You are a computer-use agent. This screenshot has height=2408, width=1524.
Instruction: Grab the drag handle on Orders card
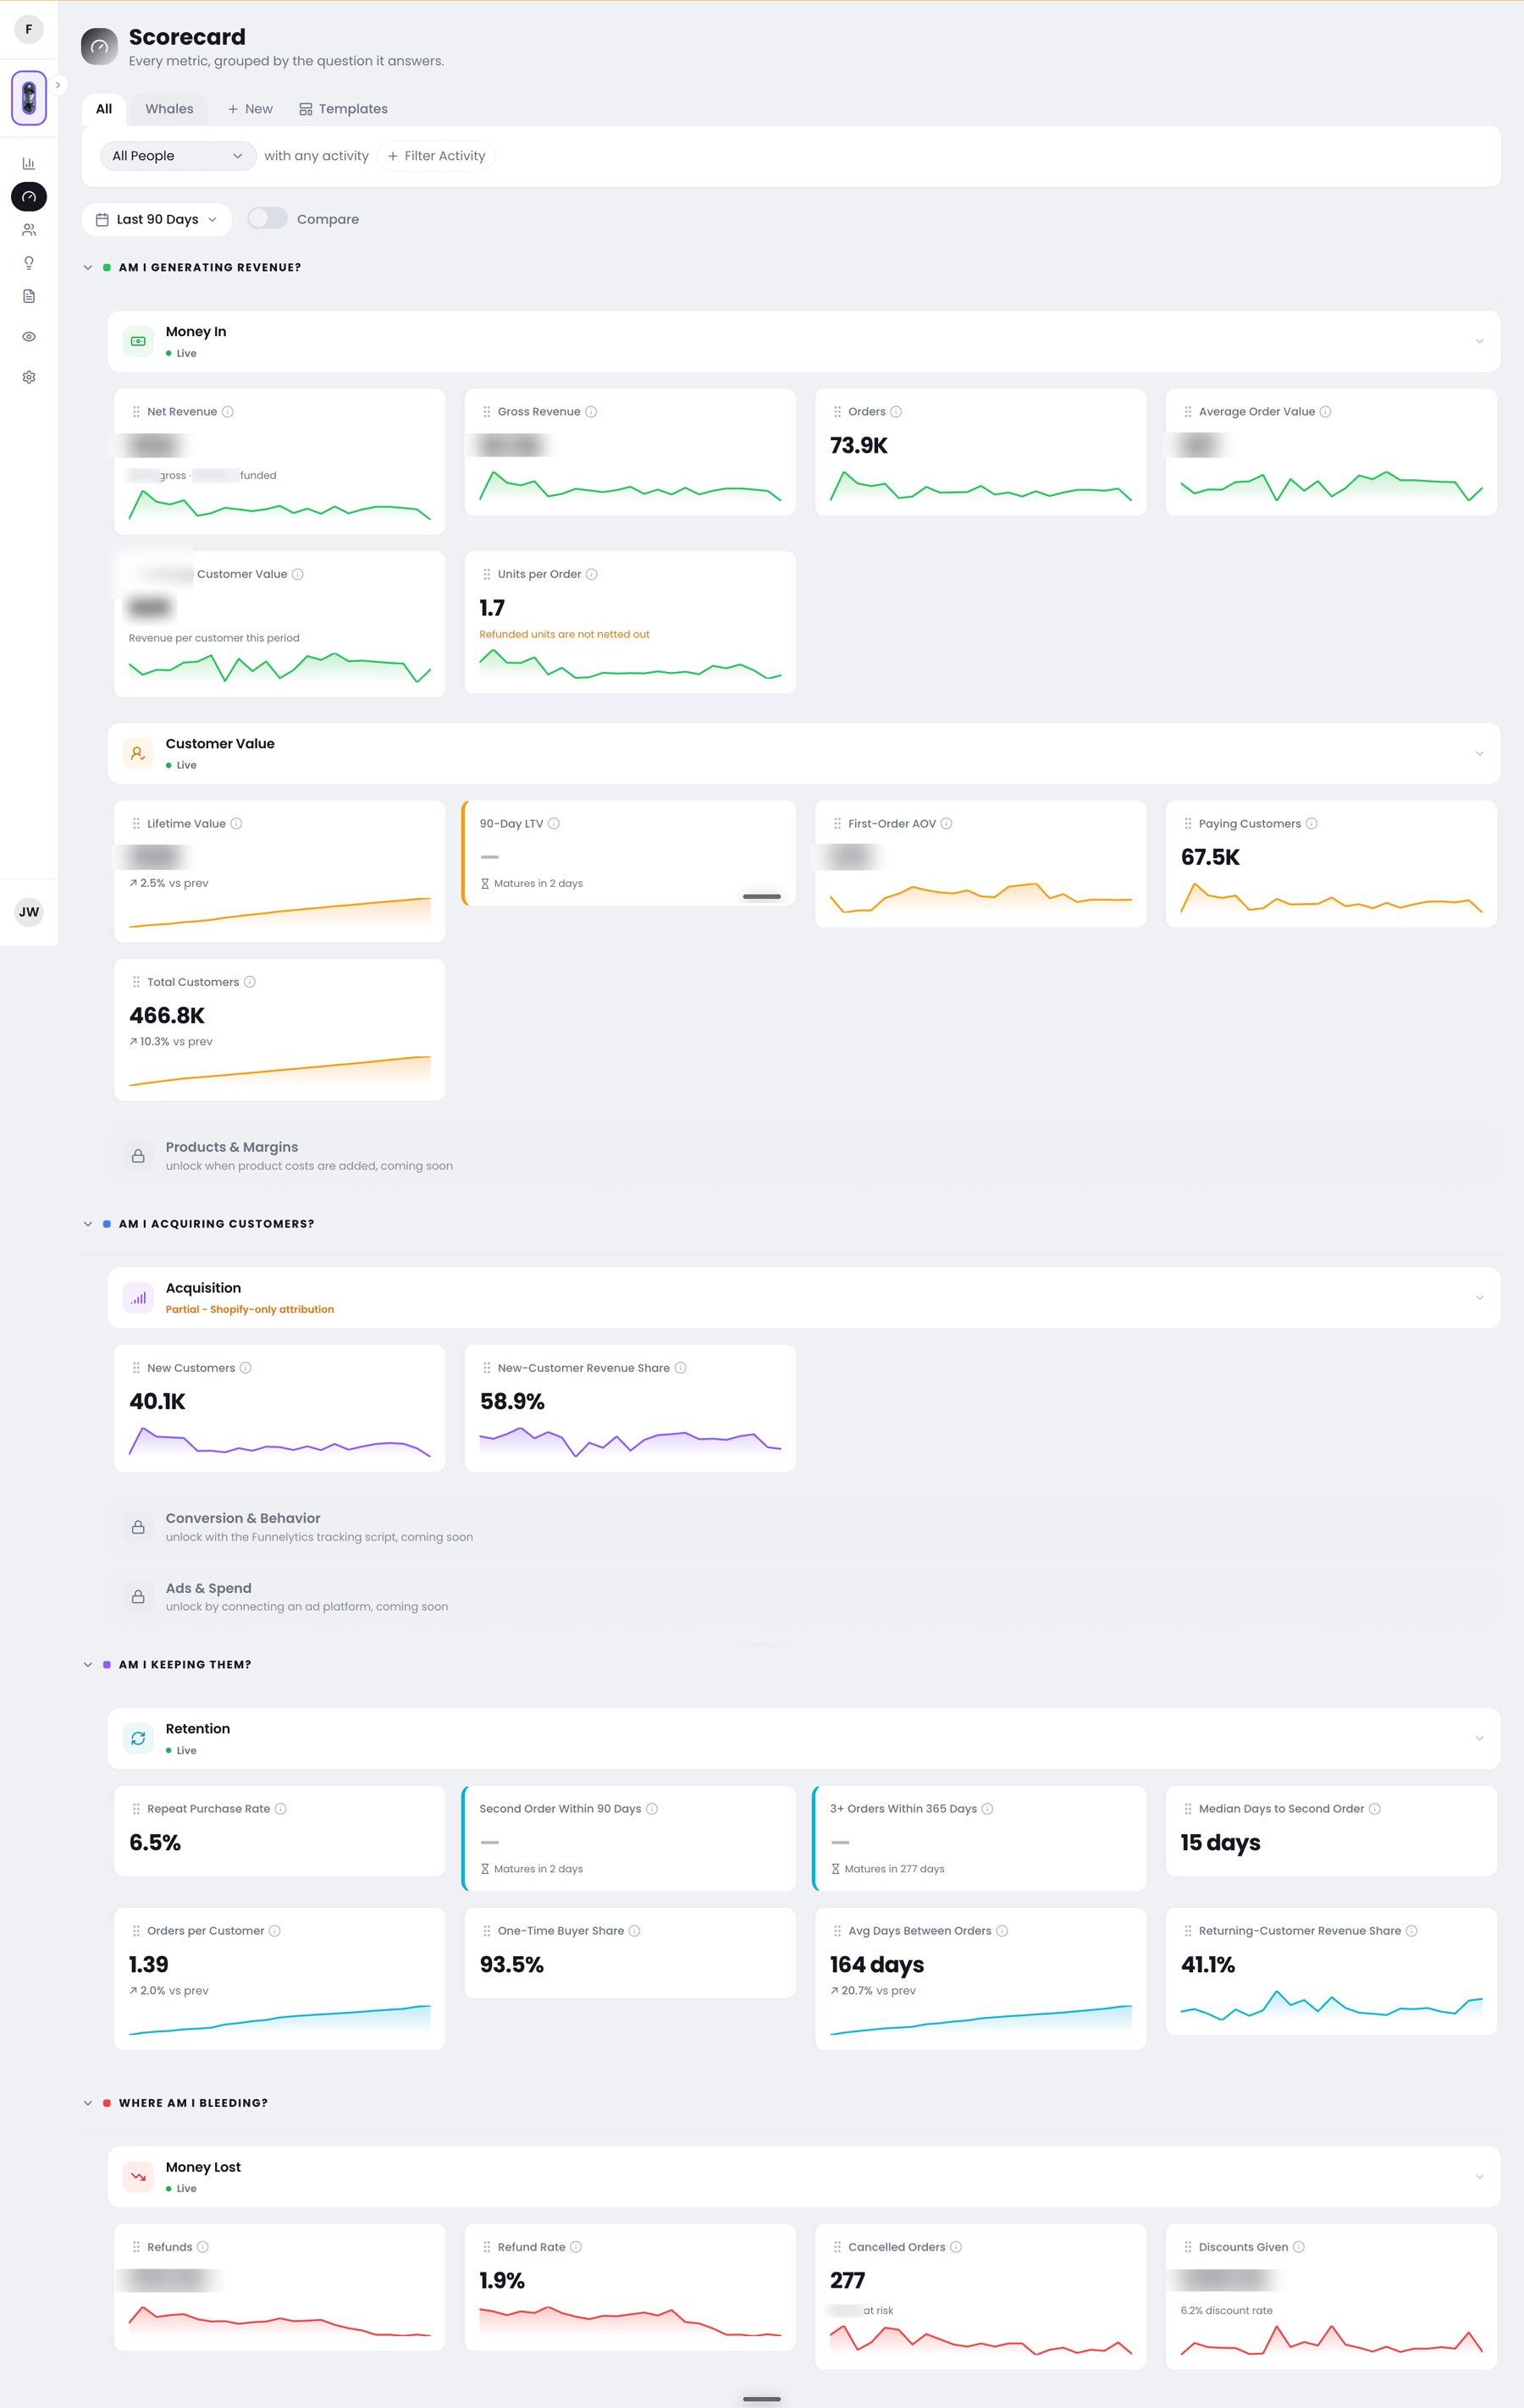[837, 412]
